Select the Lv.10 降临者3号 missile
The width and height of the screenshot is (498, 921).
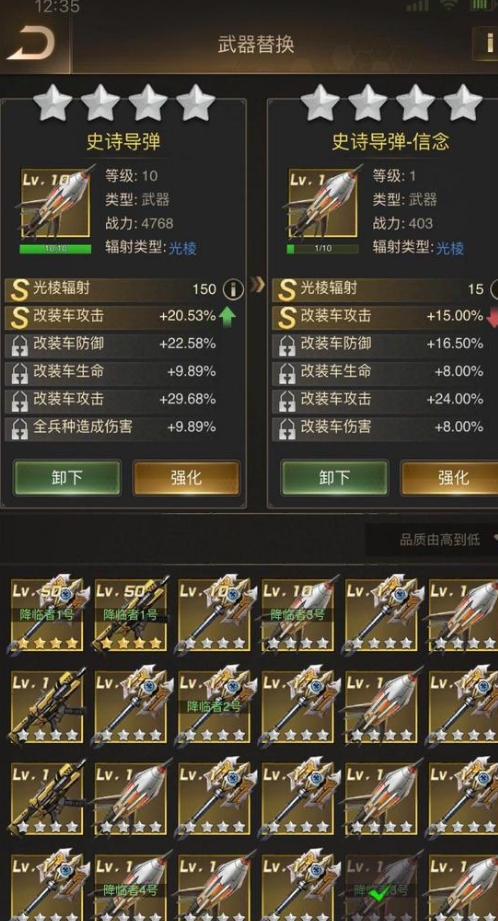click(297, 615)
